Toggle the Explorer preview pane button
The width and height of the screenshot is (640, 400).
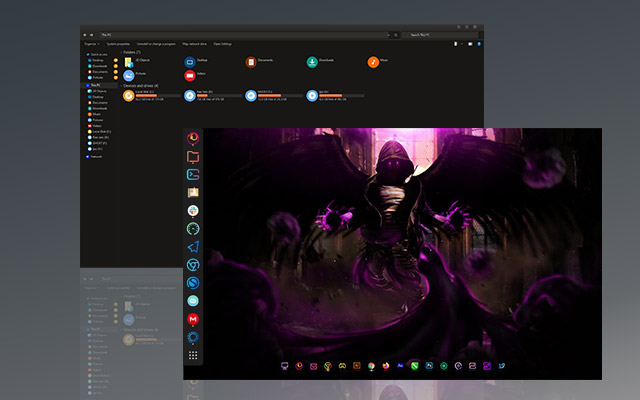click(x=470, y=44)
